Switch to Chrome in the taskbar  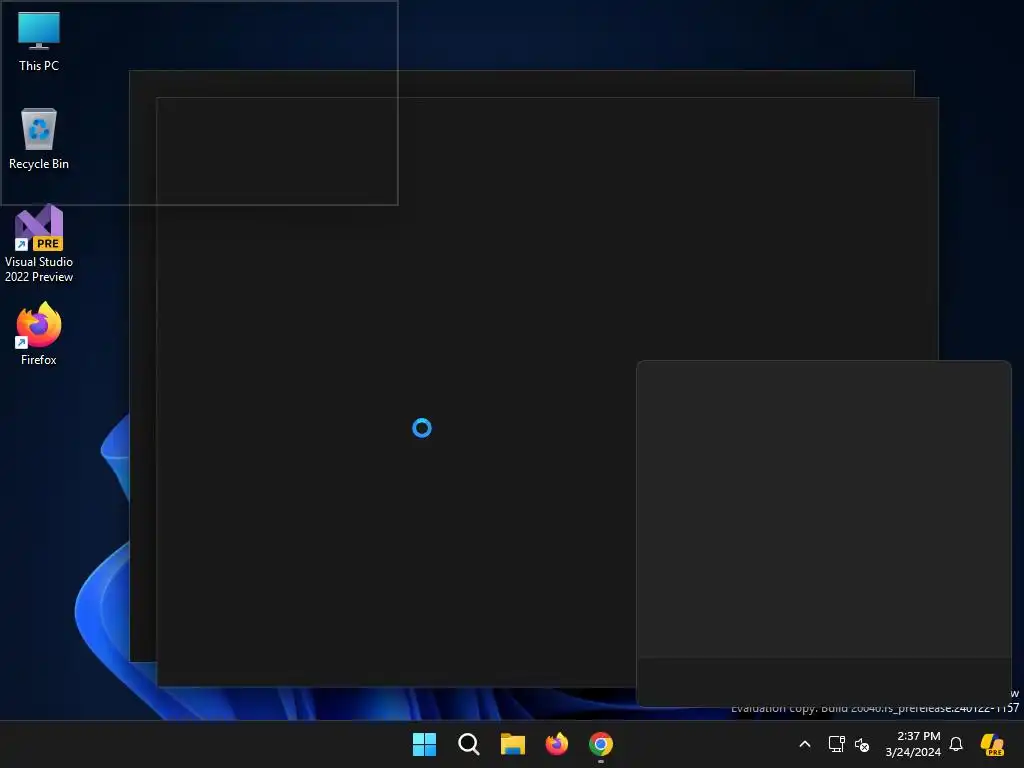pos(601,744)
